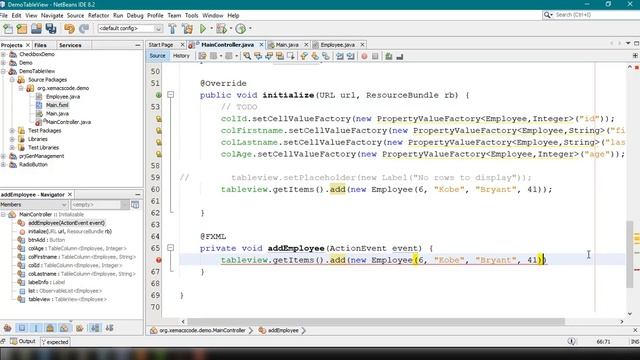The image size is (640, 360).
Task: Toggle Show Static Members filter in Navigator
Action: pyautogui.click(x=36, y=328)
